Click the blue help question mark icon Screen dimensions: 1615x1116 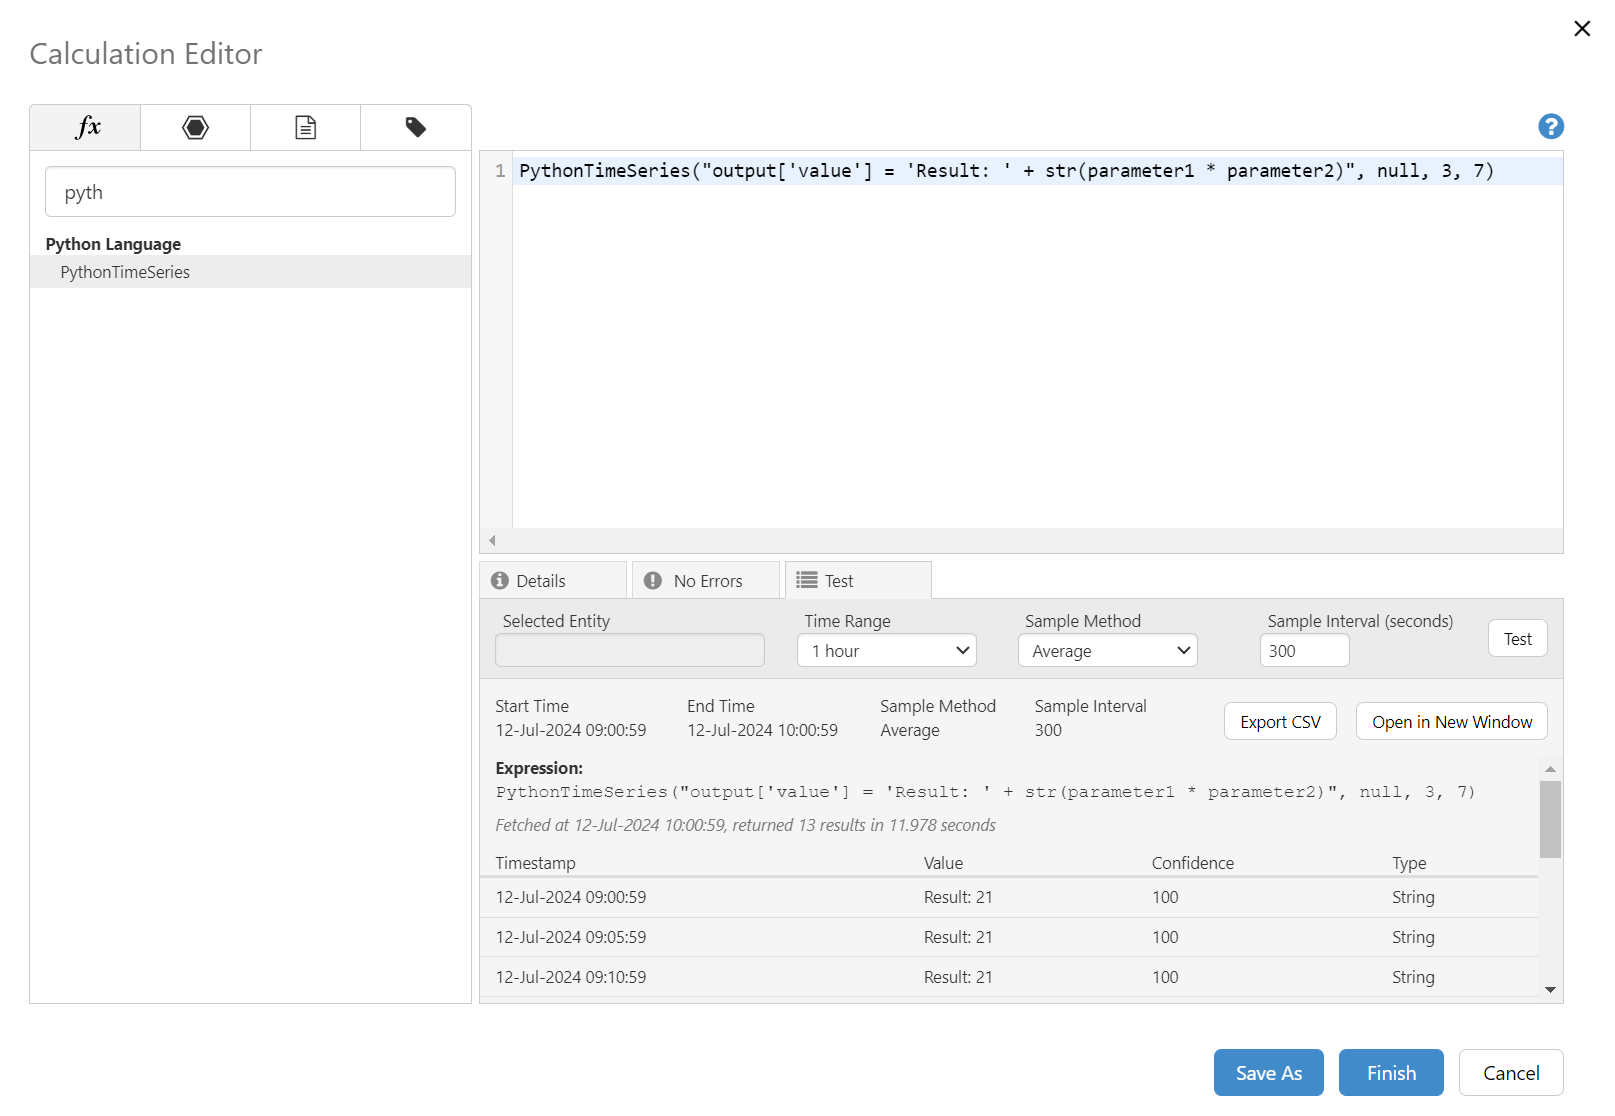[1550, 126]
